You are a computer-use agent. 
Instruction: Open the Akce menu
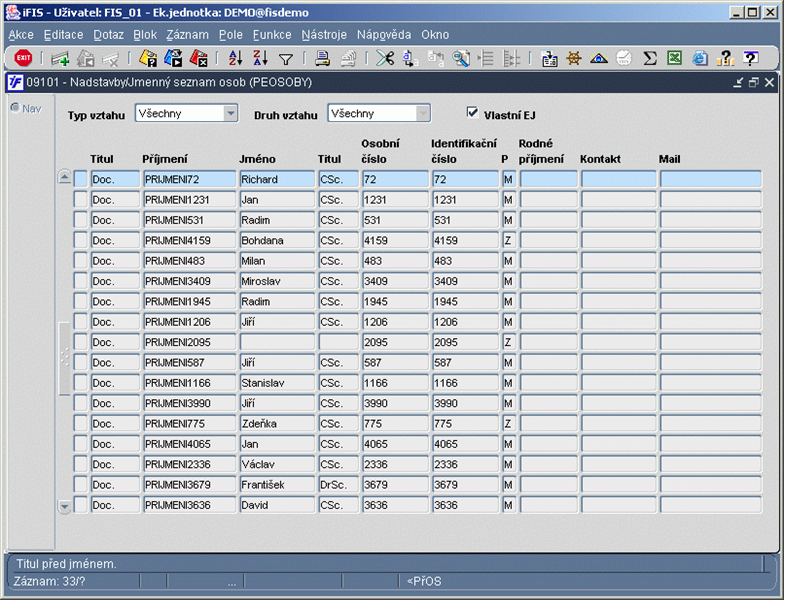[21, 35]
